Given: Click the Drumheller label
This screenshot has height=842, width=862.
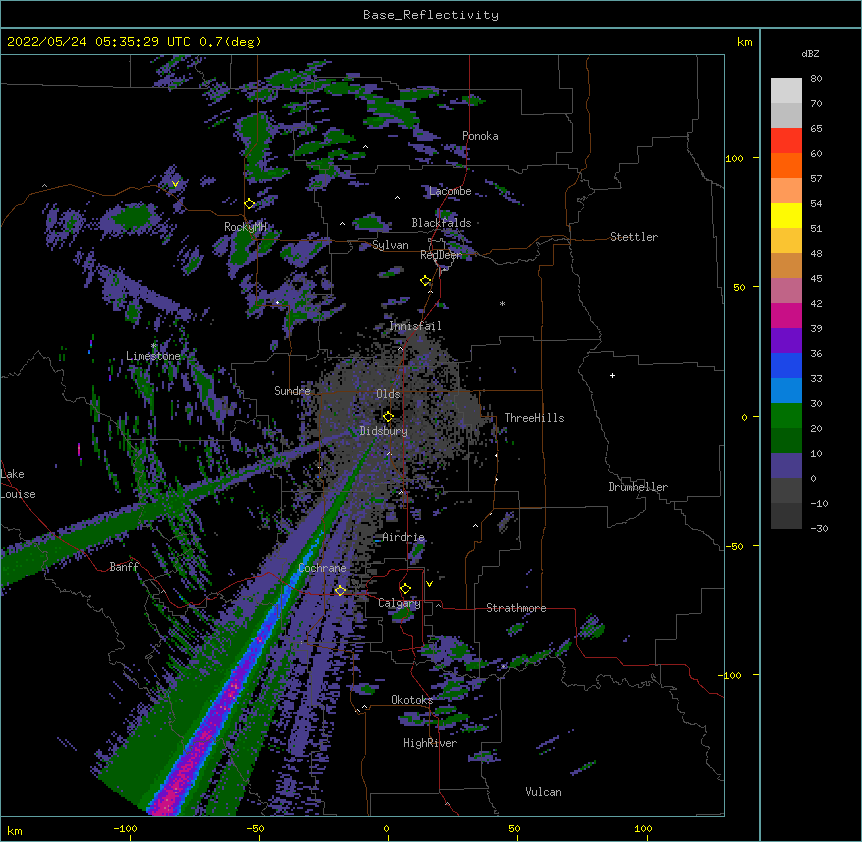Looking at the screenshot, I should (638, 487).
